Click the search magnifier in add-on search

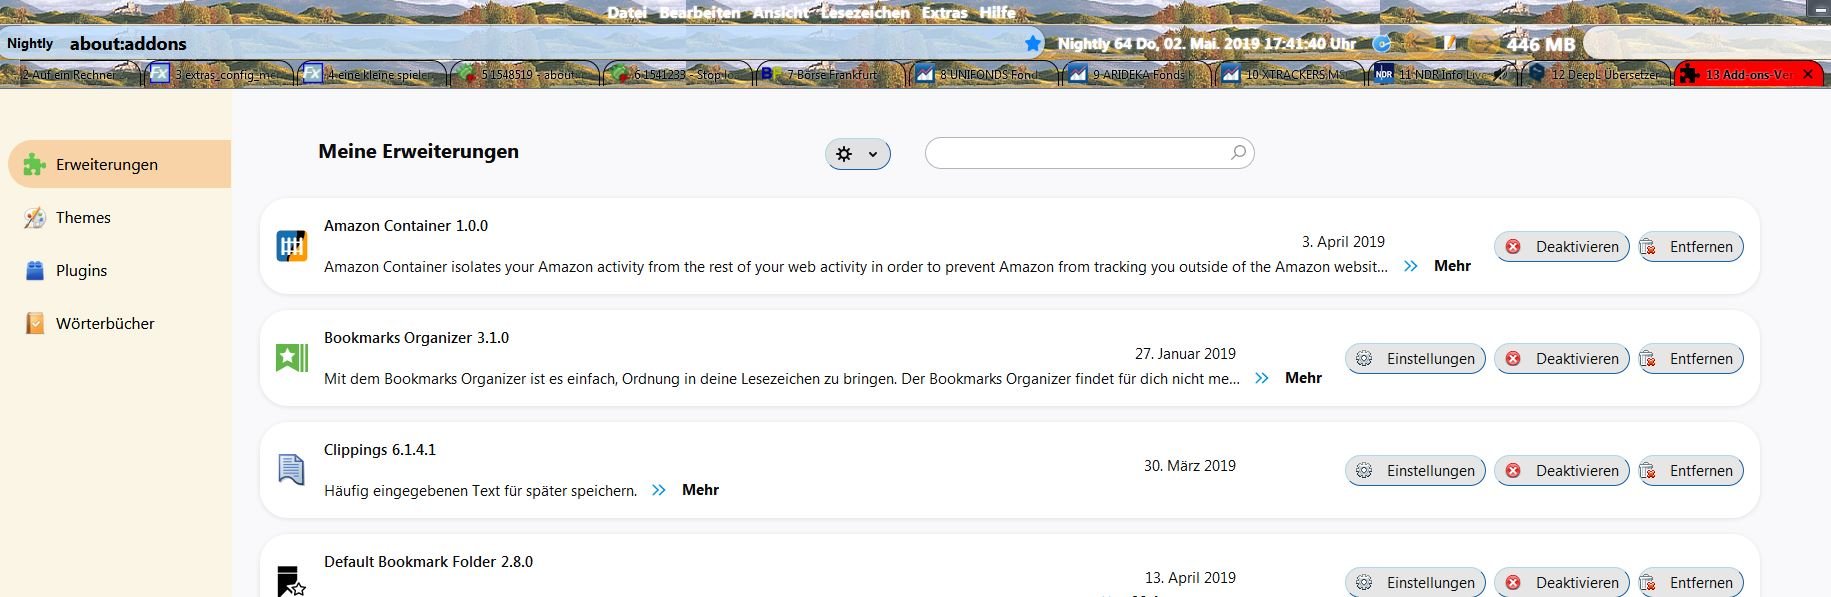coord(1238,152)
